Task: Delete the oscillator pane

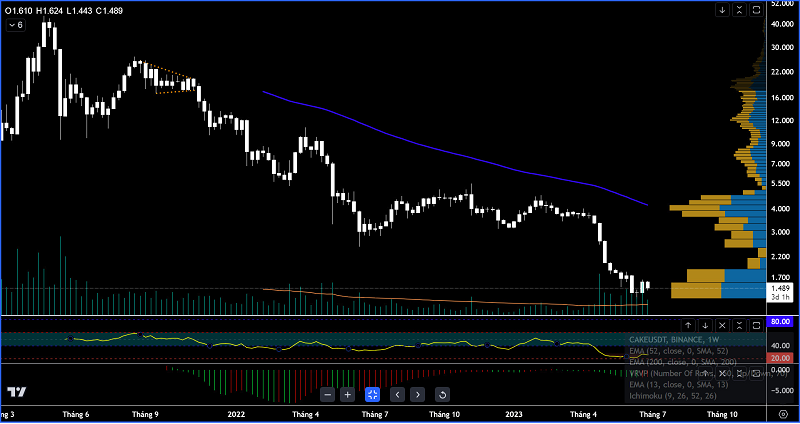Action: (x=722, y=325)
